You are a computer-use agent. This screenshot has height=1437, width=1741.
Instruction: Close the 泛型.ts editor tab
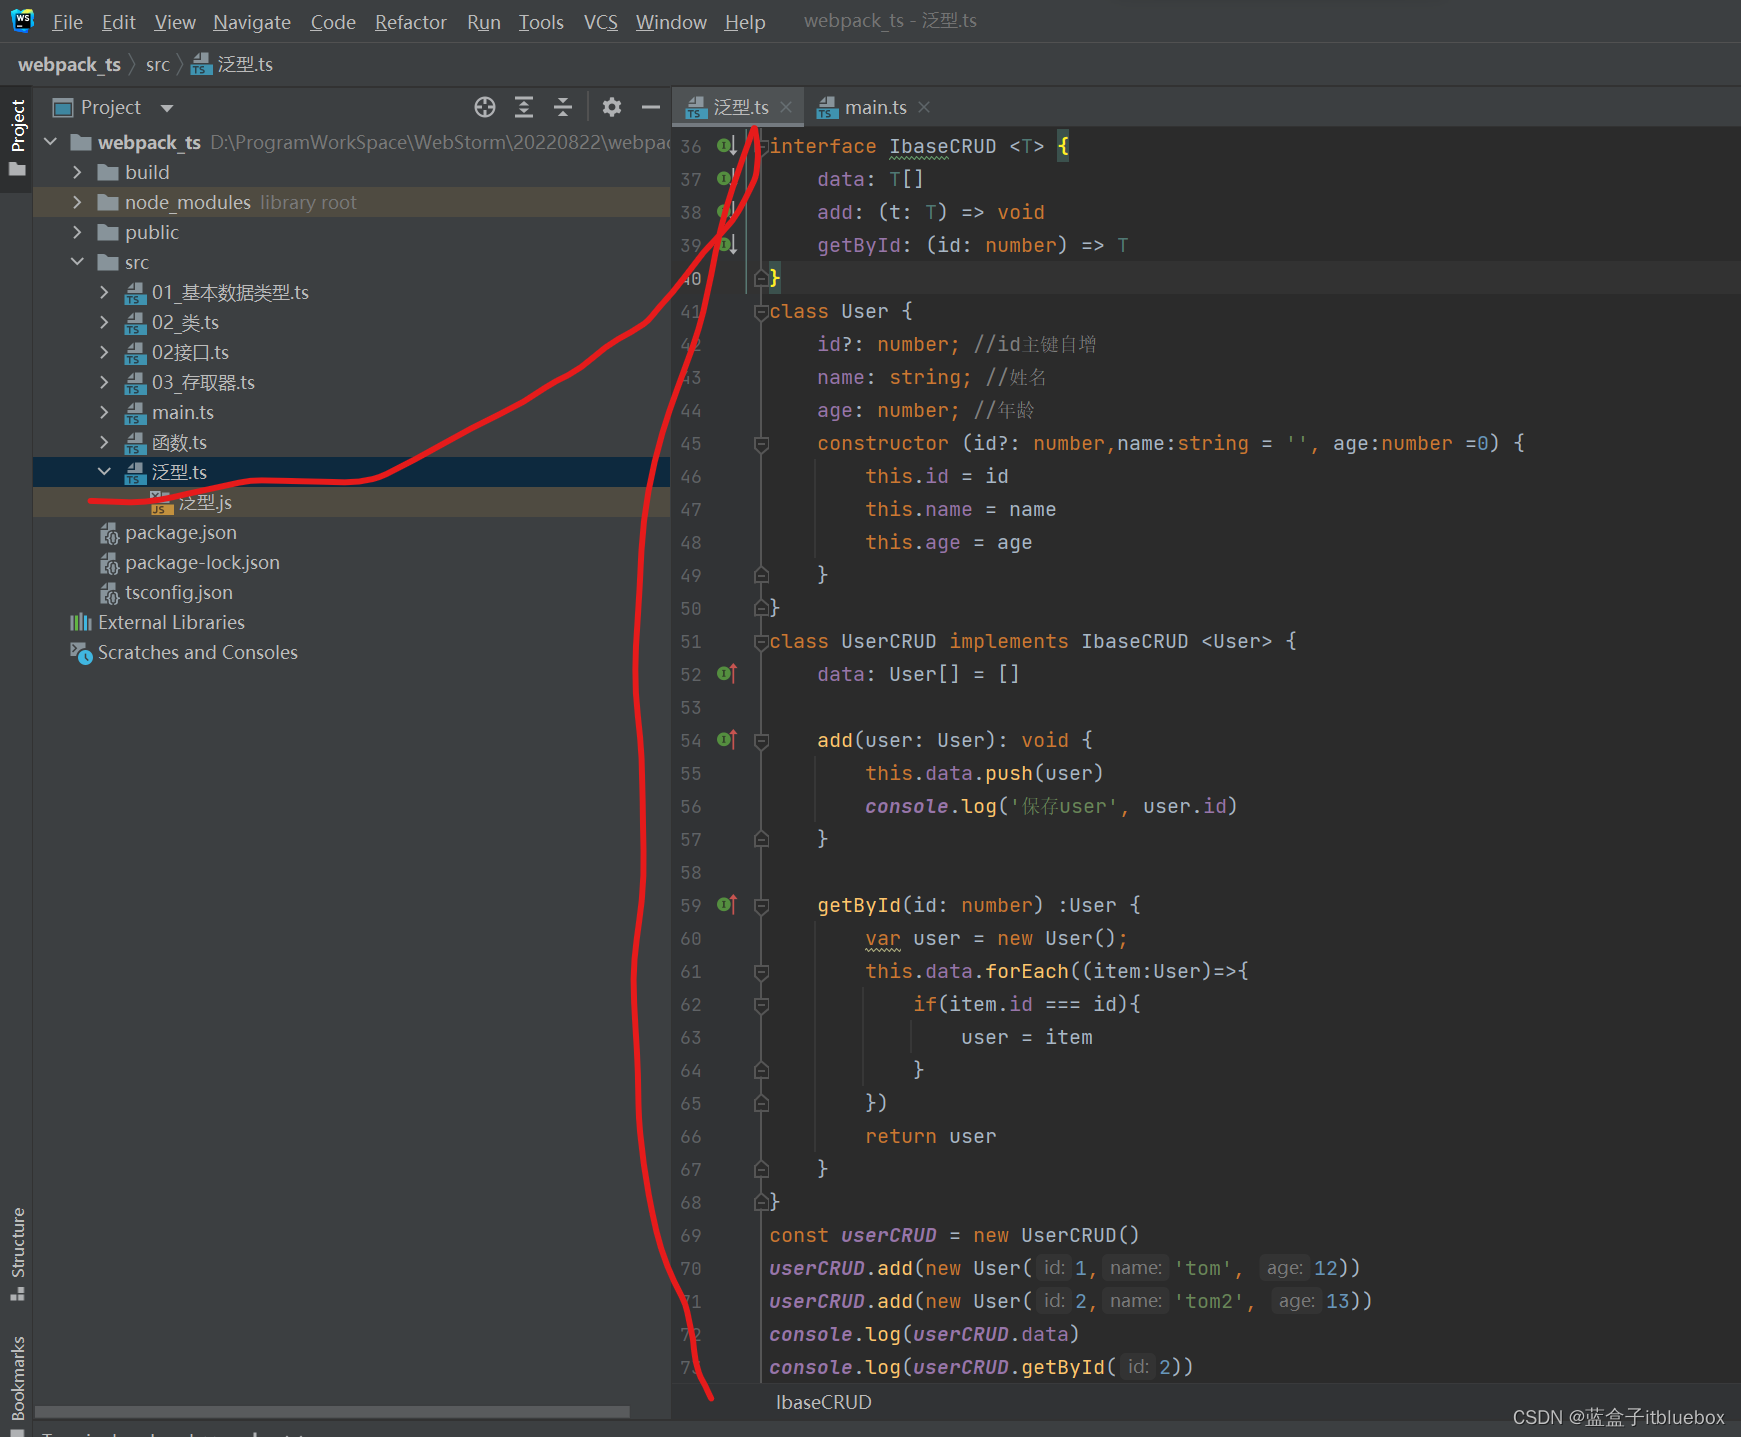(786, 107)
